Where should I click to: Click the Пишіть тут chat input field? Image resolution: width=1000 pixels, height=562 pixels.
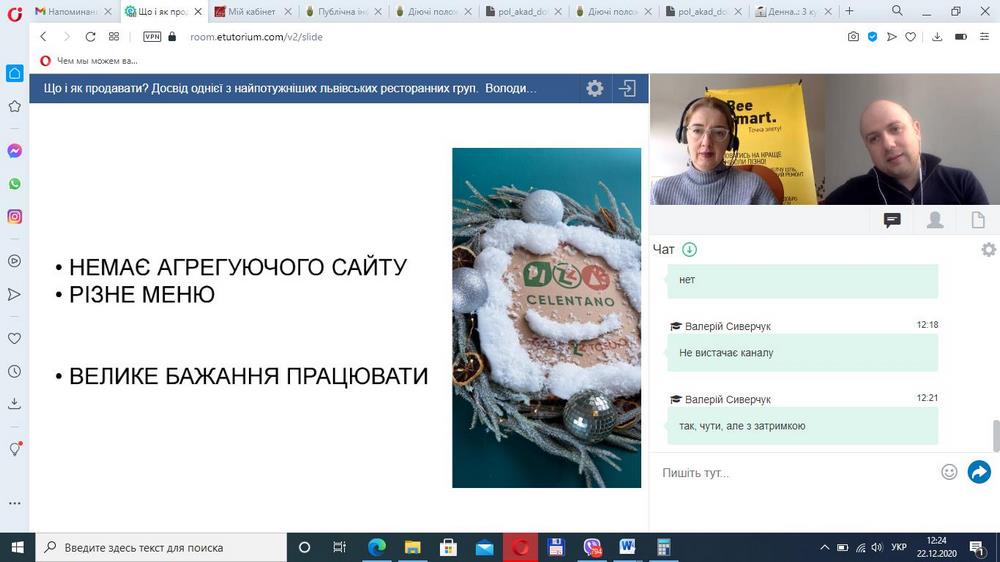pyautogui.click(x=795, y=472)
